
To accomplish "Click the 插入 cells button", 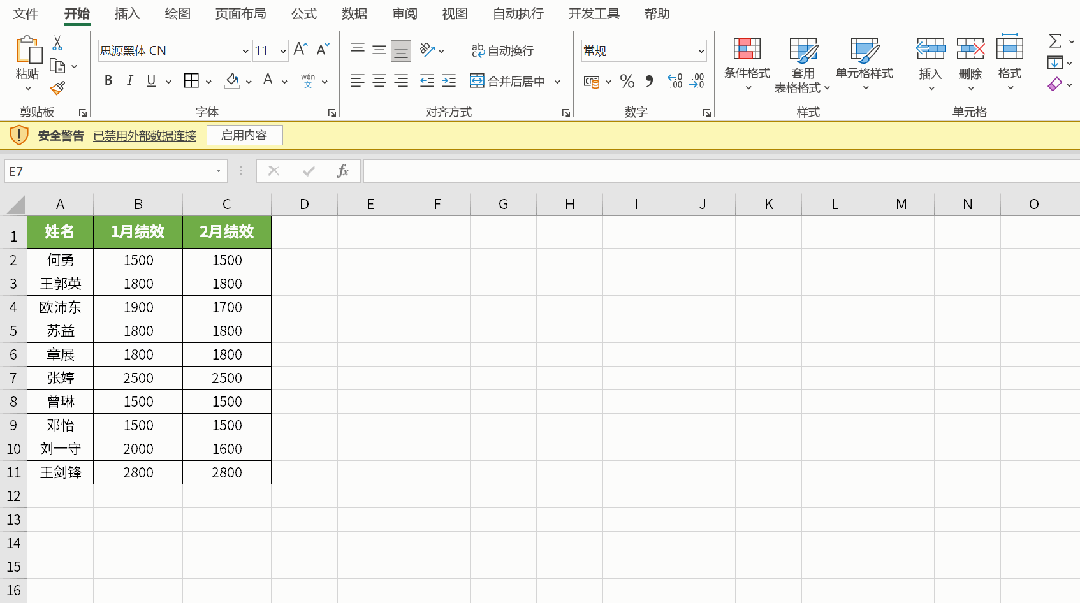I will (930, 65).
